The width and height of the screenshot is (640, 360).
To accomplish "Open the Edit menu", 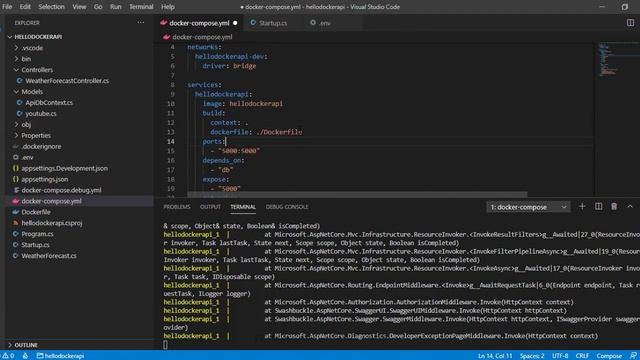I will point(25,7).
